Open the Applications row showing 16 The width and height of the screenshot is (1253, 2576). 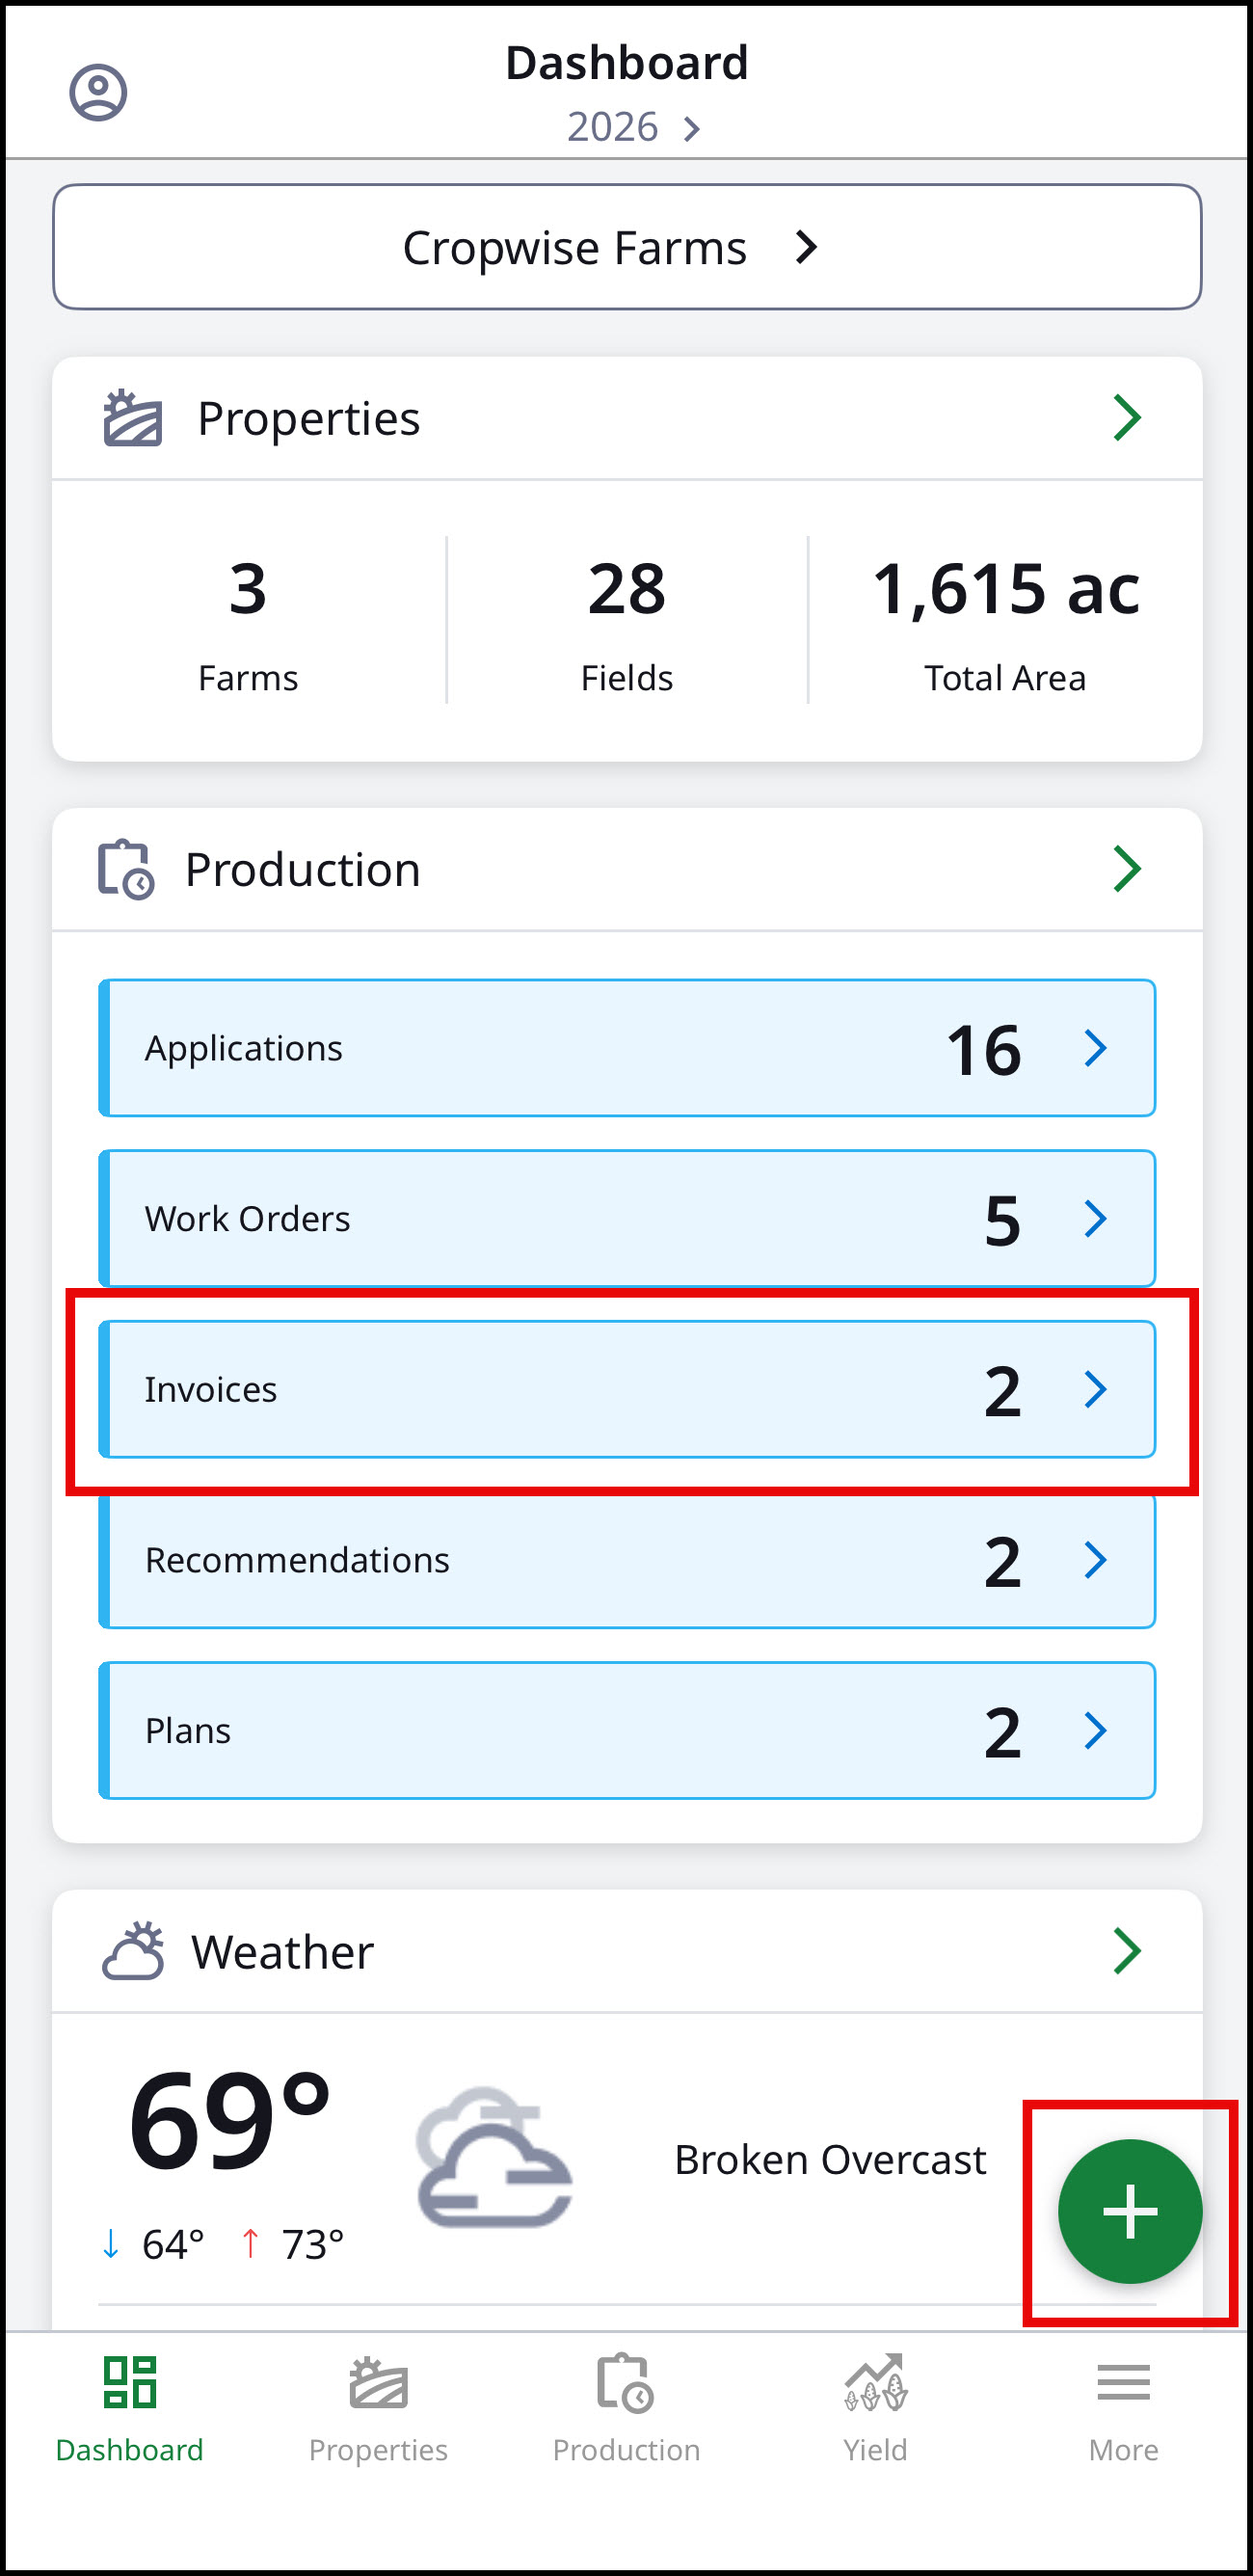pos(627,1048)
